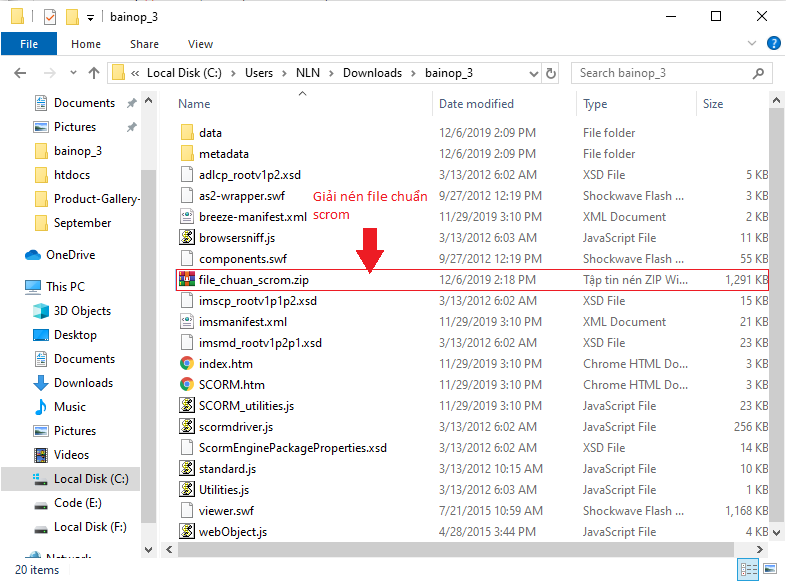Switch to Details view layout icon
The image size is (786, 582).
[748, 570]
